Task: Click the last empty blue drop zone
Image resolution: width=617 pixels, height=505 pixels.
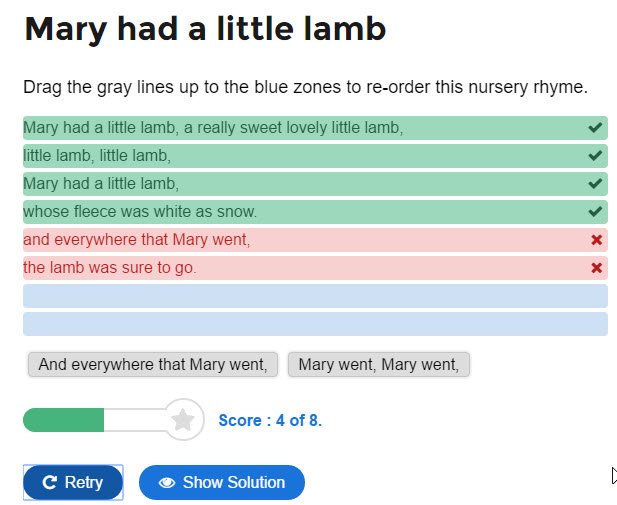Action: tap(315, 324)
